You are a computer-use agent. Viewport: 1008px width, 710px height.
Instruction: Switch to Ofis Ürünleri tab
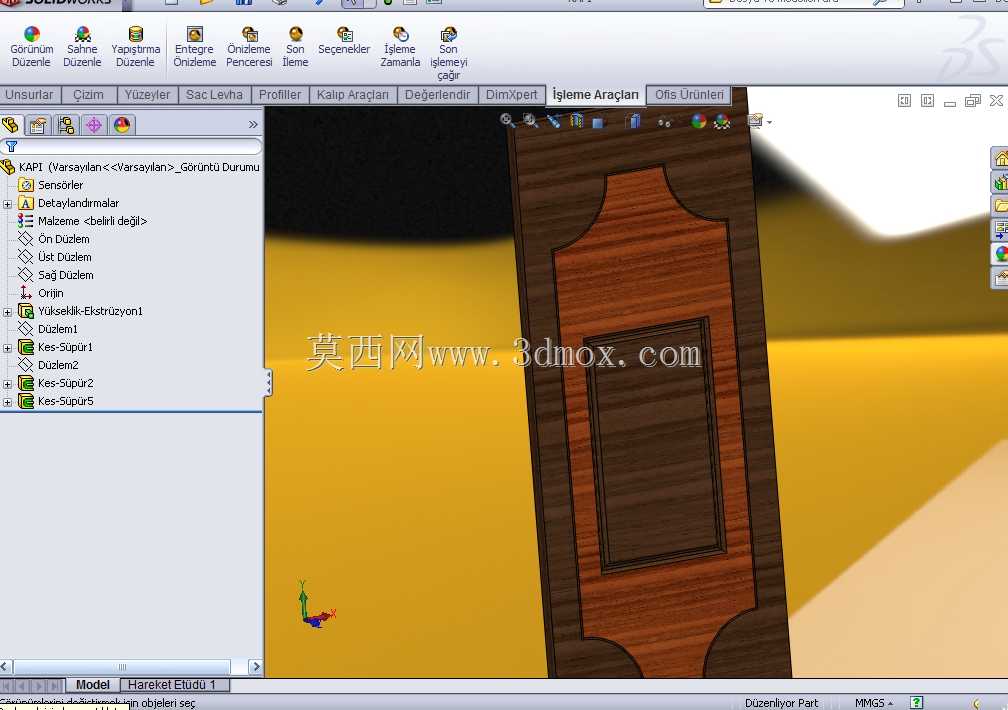(x=689, y=95)
